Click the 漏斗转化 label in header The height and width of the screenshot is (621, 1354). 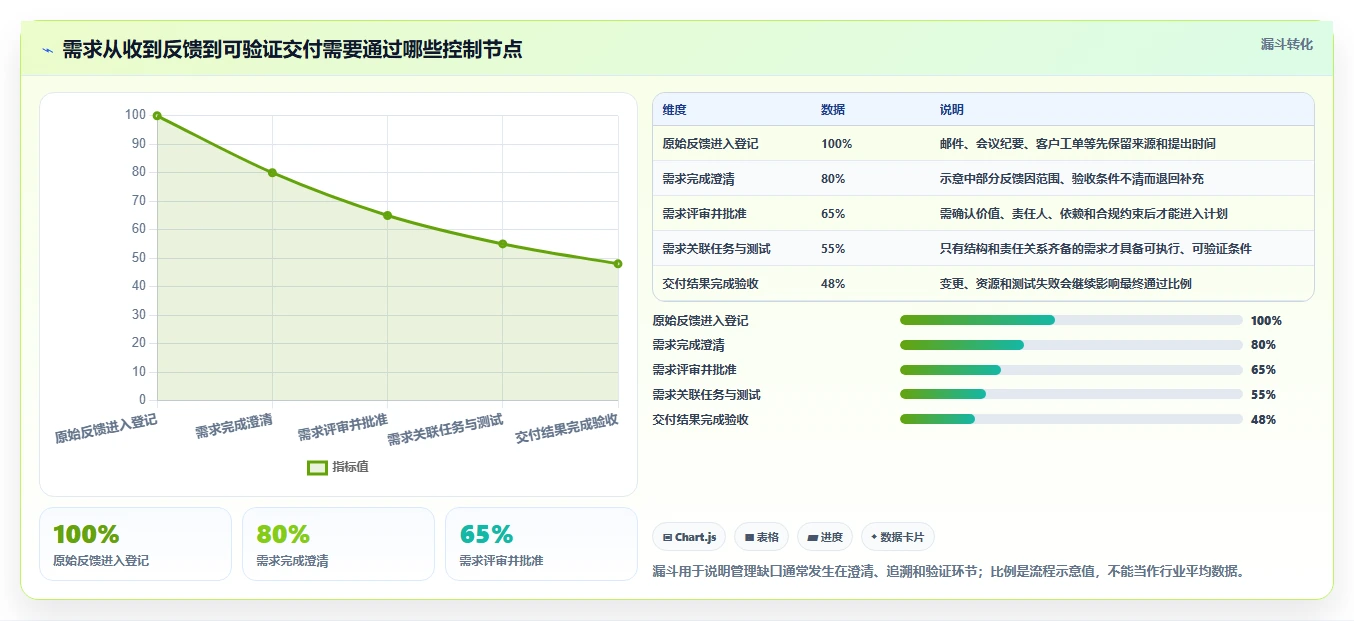point(1286,44)
